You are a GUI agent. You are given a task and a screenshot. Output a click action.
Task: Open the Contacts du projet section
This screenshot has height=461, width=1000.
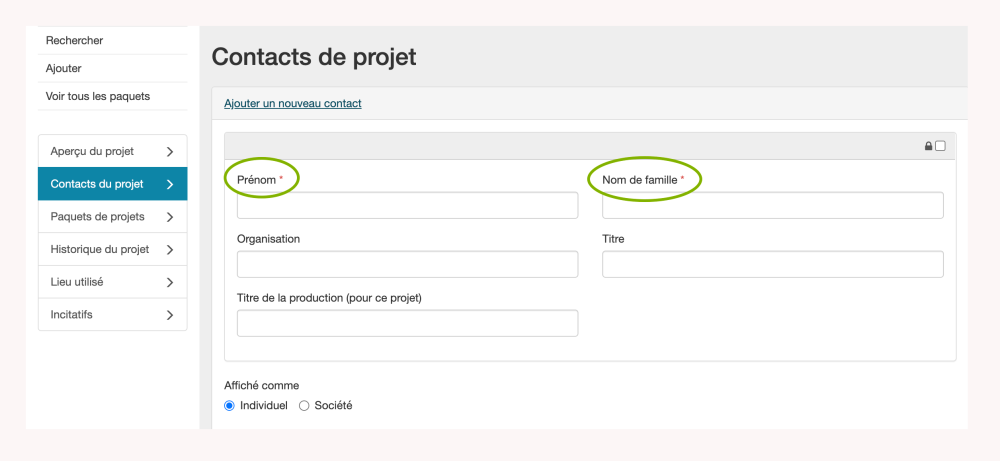(x=97, y=185)
